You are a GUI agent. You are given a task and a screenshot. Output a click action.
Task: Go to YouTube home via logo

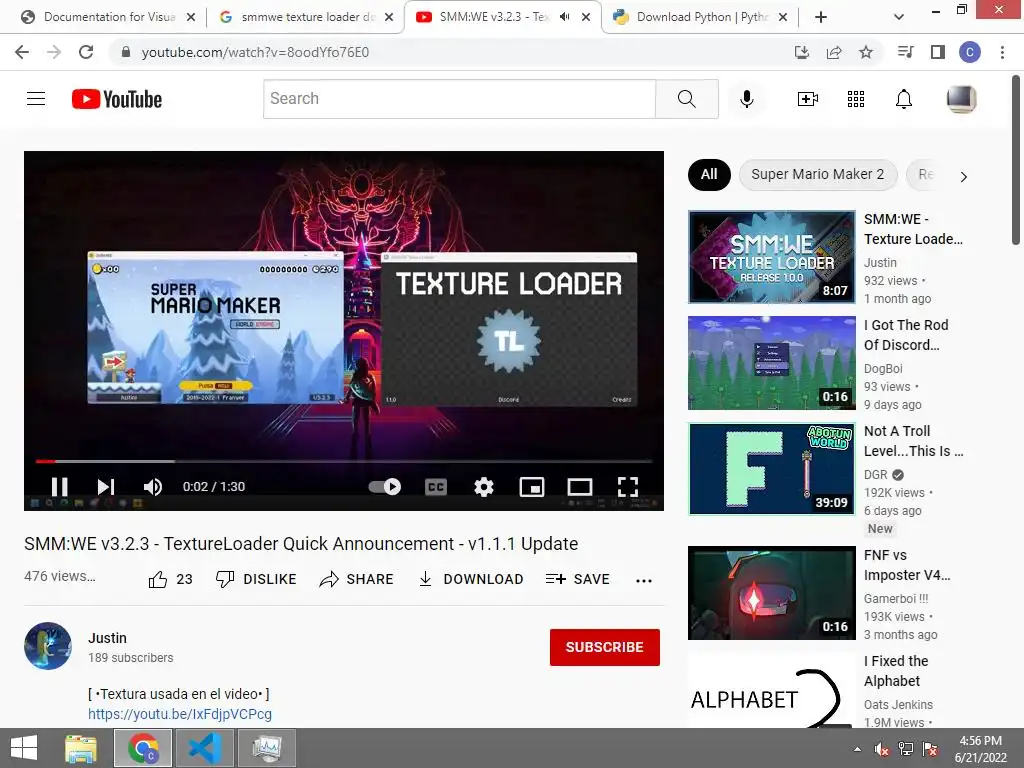pyautogui.click(x=117, y=99)
